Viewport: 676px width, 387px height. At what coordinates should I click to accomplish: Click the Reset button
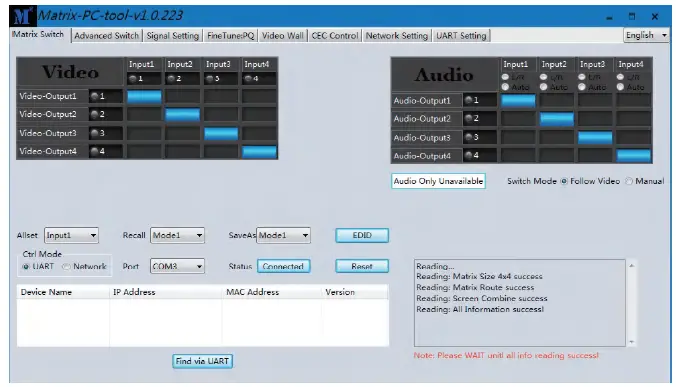coord(362,266)
